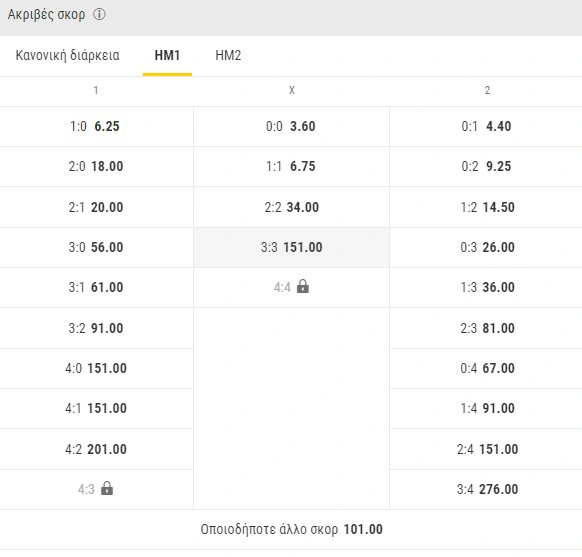Choose the 1:2 score at odds 14.50
582x557 pixels.
point(486,207)
